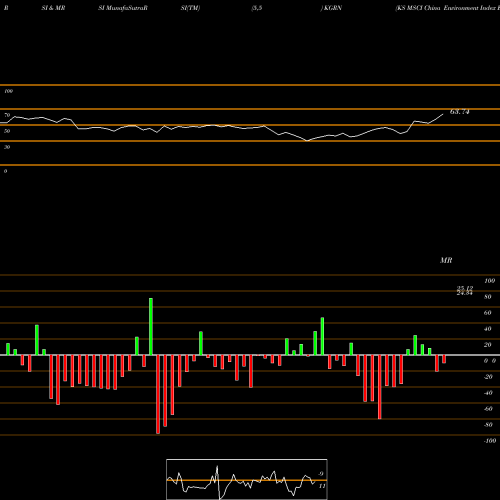Select the tallest green histogram bar
The width and height of the screenshot is (500, 500).
(x=151, y=326)
